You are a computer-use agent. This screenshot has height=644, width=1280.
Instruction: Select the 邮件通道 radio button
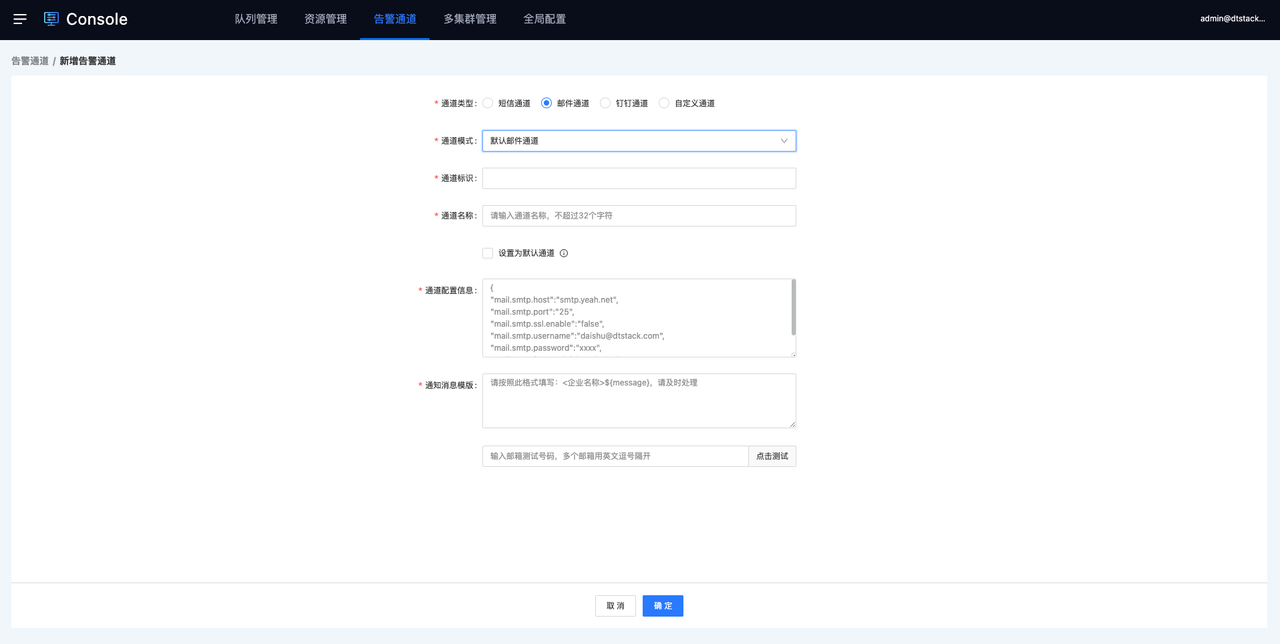547,103
